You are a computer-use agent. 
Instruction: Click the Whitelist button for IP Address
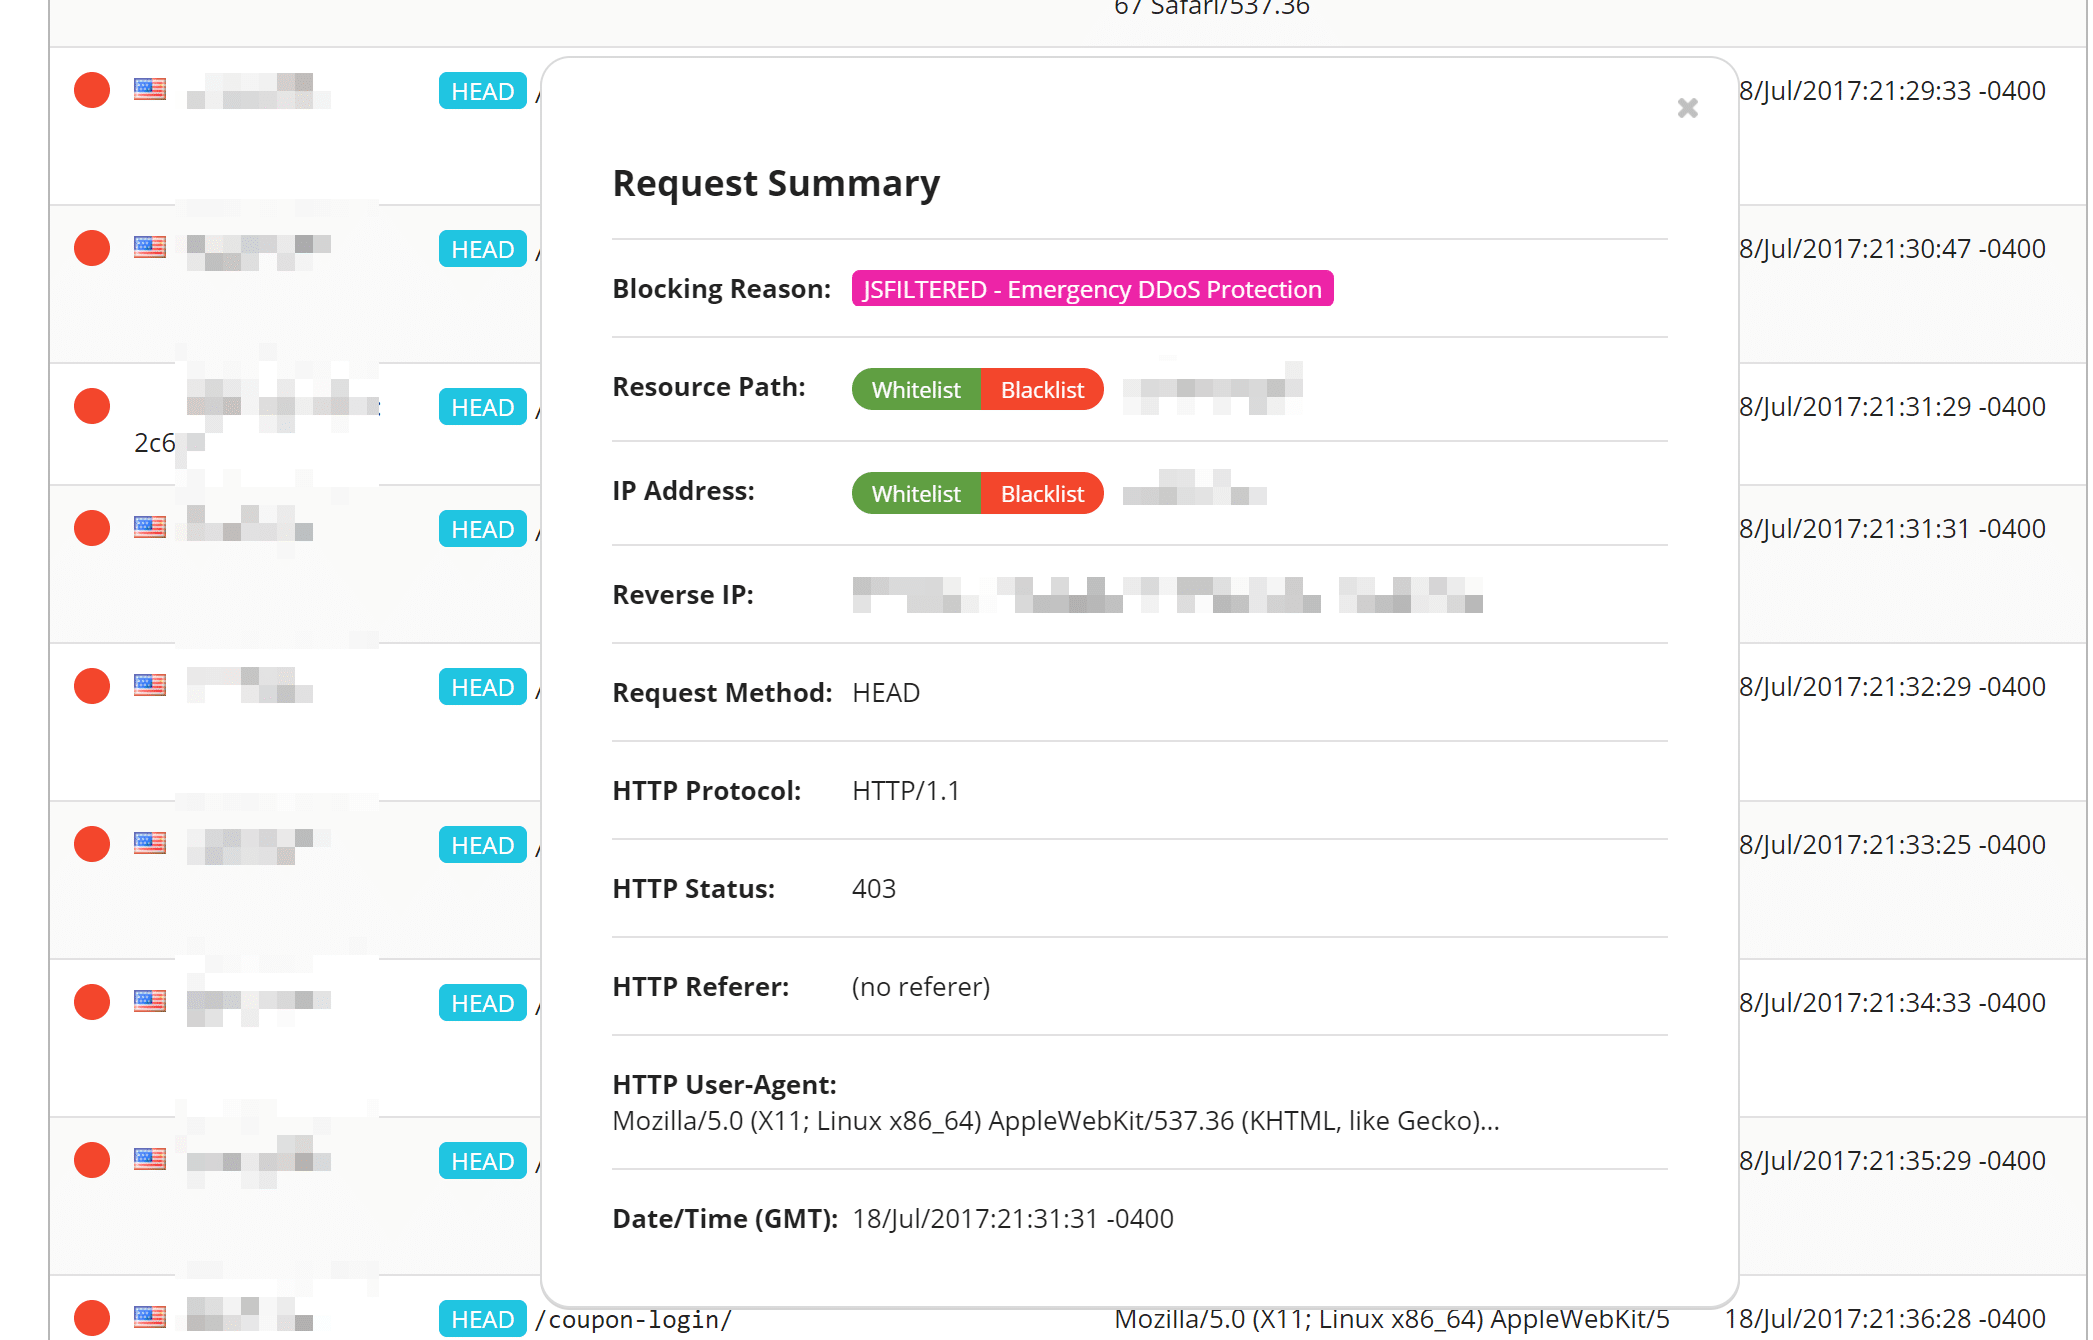912,491
